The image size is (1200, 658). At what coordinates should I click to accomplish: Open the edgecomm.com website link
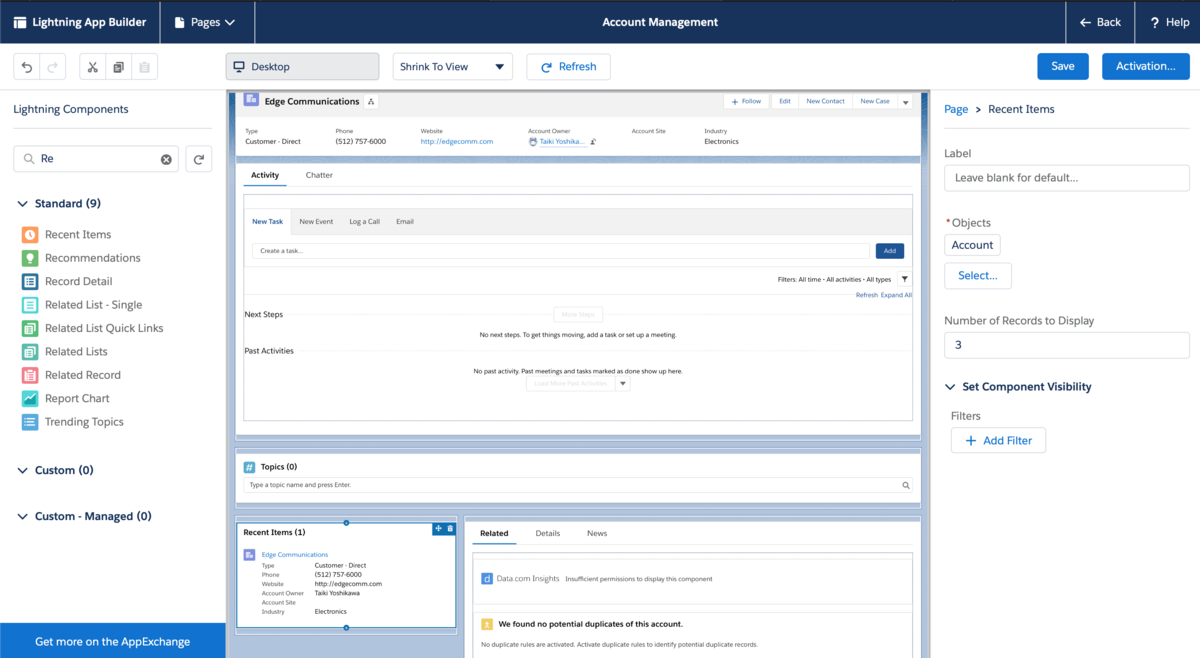coord(457,142)
